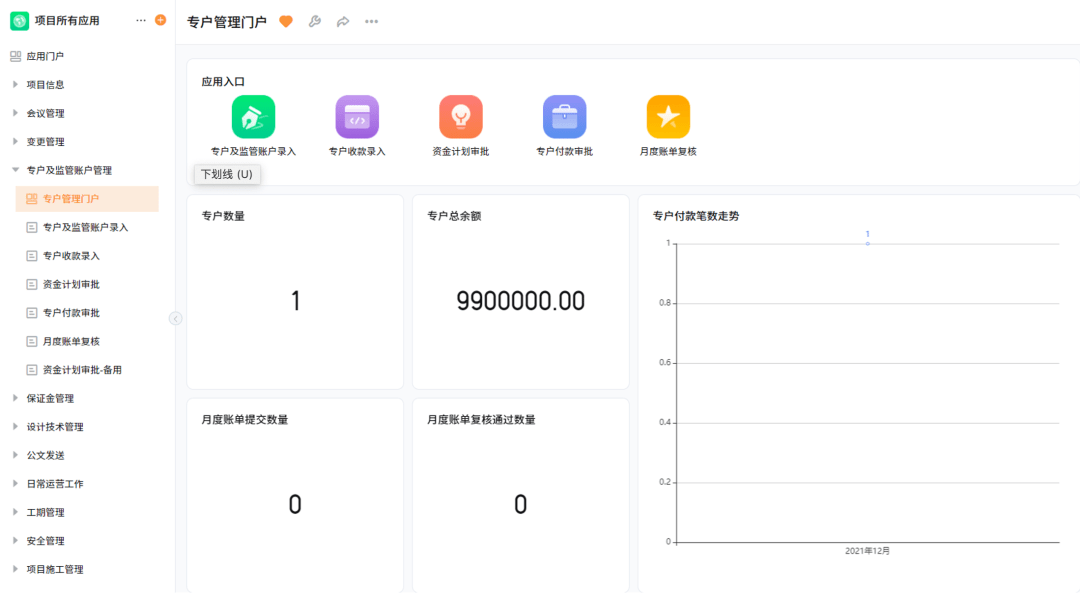Open the 资金计划审批 lightbulb icon
Viewport: 1080px width, 595px height.
click(461, 117)
